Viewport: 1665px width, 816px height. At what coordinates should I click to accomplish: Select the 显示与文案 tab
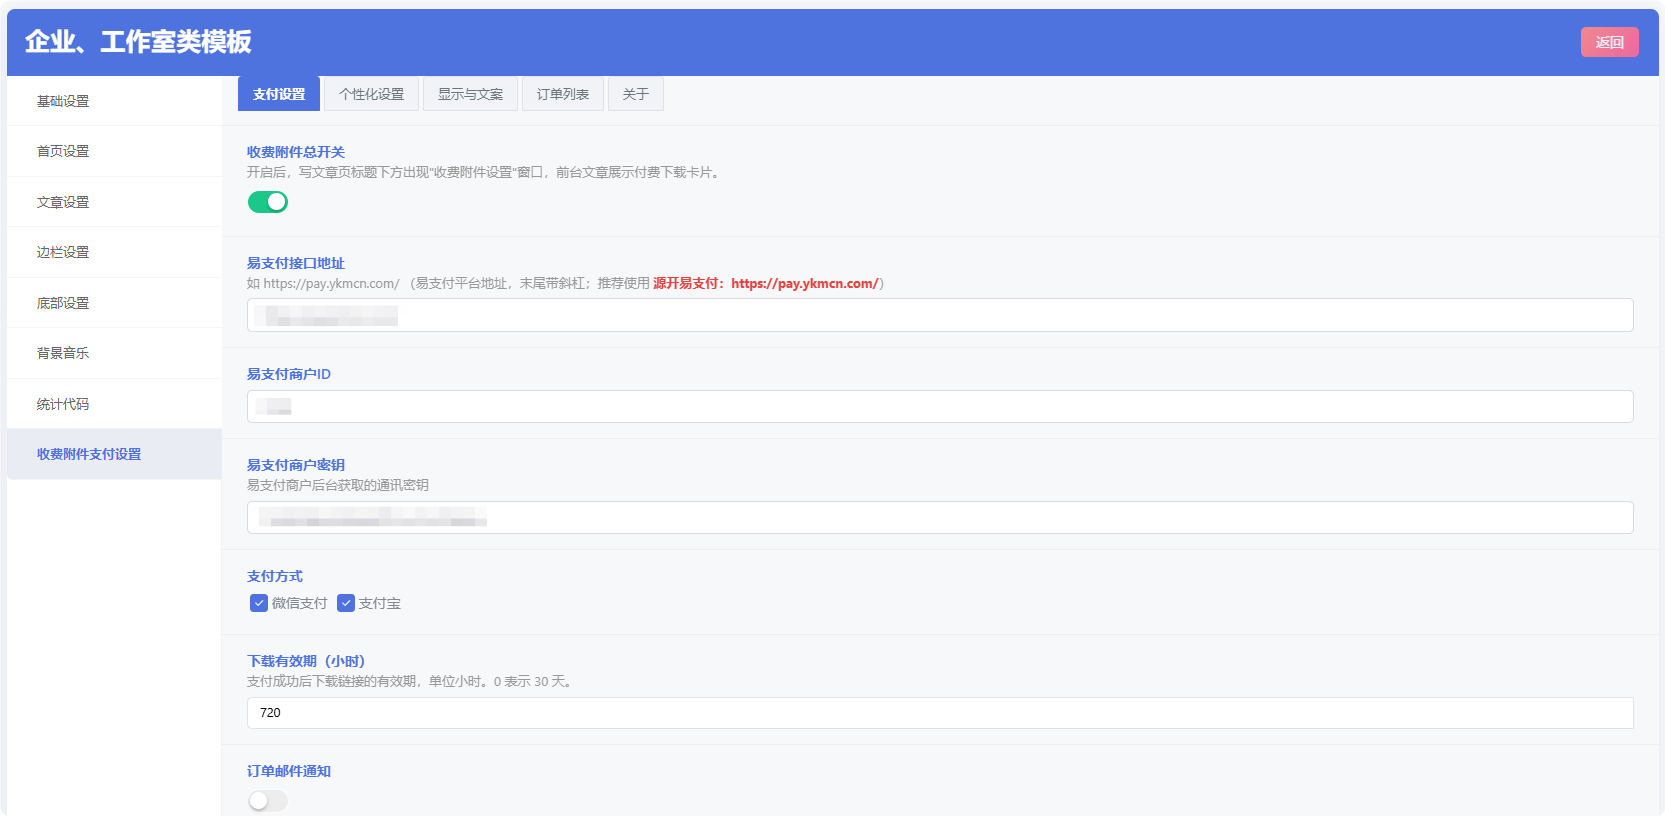coord(470,94)
